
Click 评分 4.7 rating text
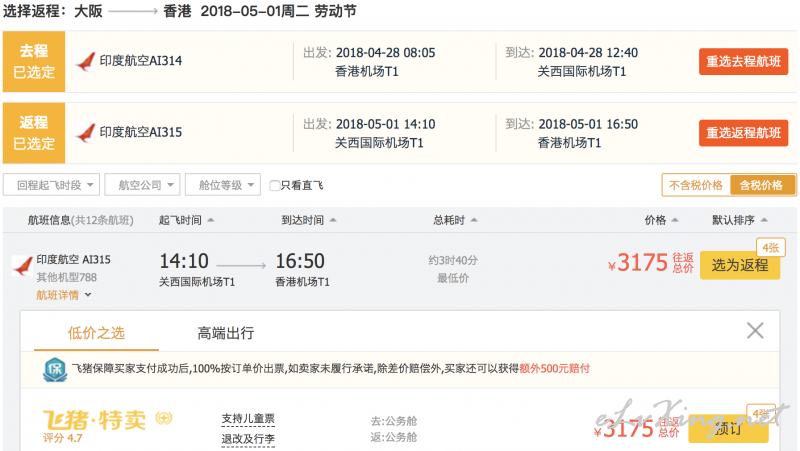[62, 438]
